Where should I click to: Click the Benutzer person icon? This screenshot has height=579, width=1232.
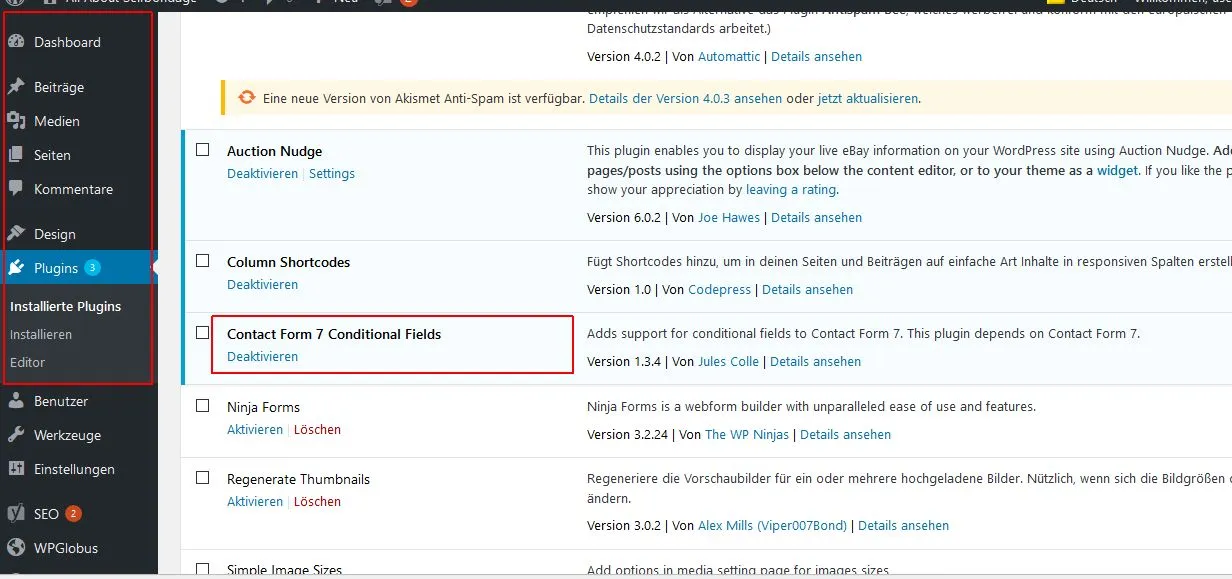coord(16,401)
